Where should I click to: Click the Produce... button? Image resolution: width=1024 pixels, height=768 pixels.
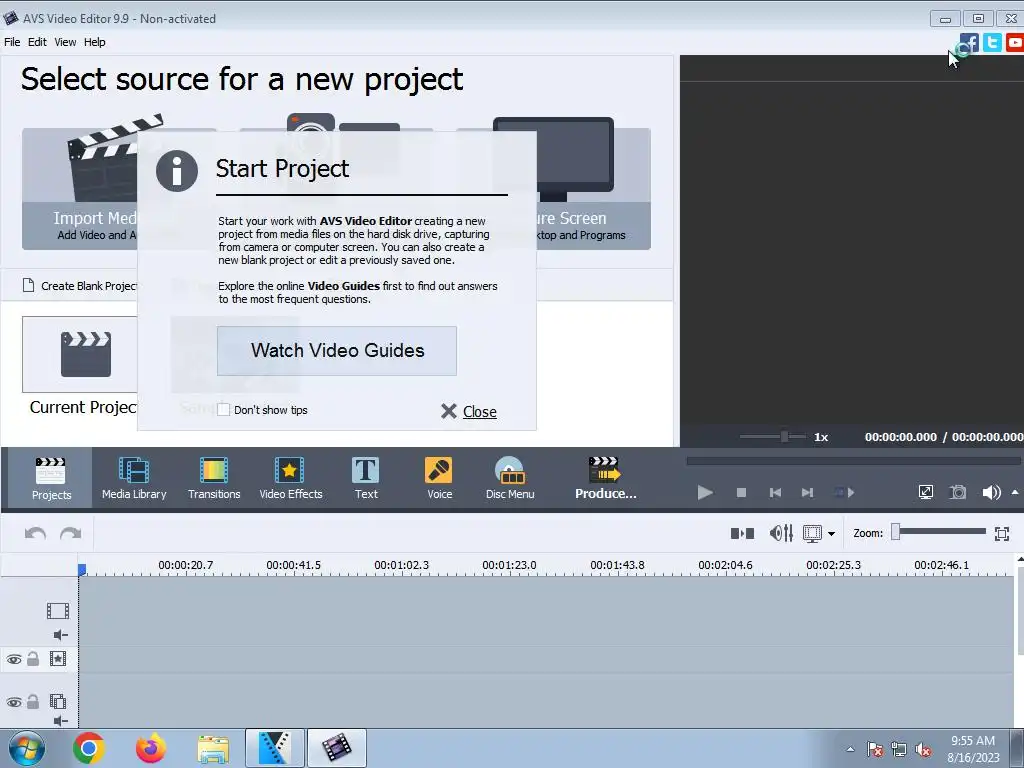[605, 479]
